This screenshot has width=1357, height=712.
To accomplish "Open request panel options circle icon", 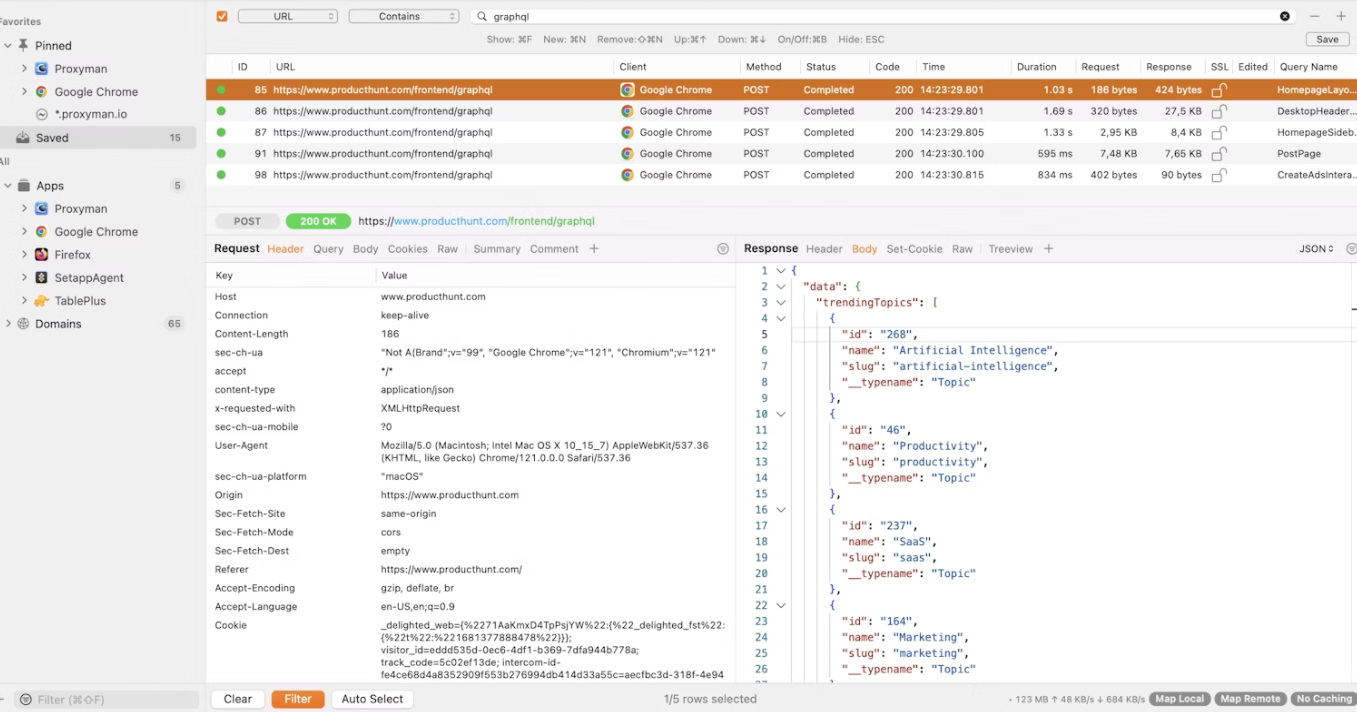I will pos(723,249).
